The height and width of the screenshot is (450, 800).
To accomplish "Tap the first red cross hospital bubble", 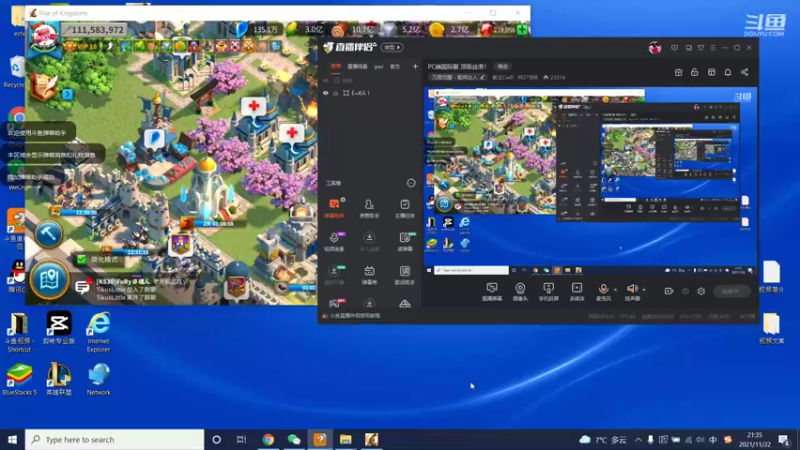I will [254, 107].
